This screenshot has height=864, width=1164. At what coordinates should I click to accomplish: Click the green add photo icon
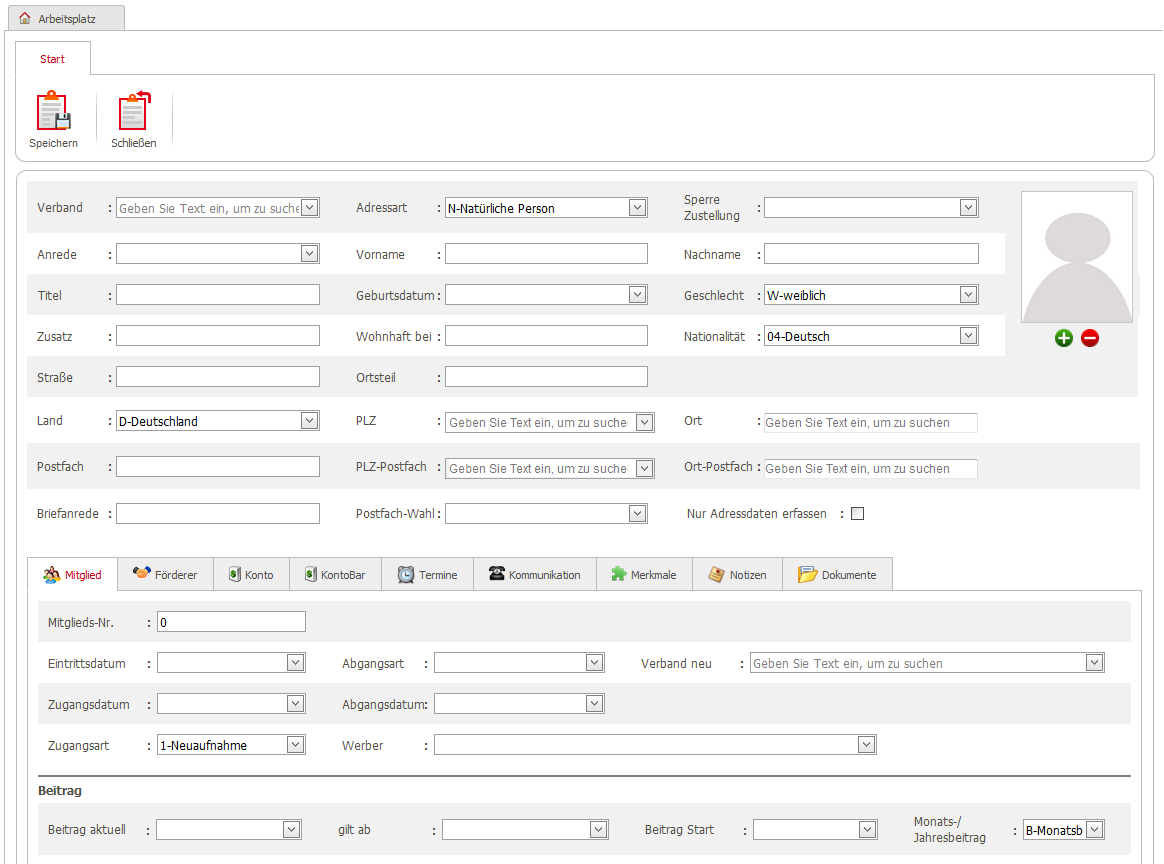(x=1063, y=338)
